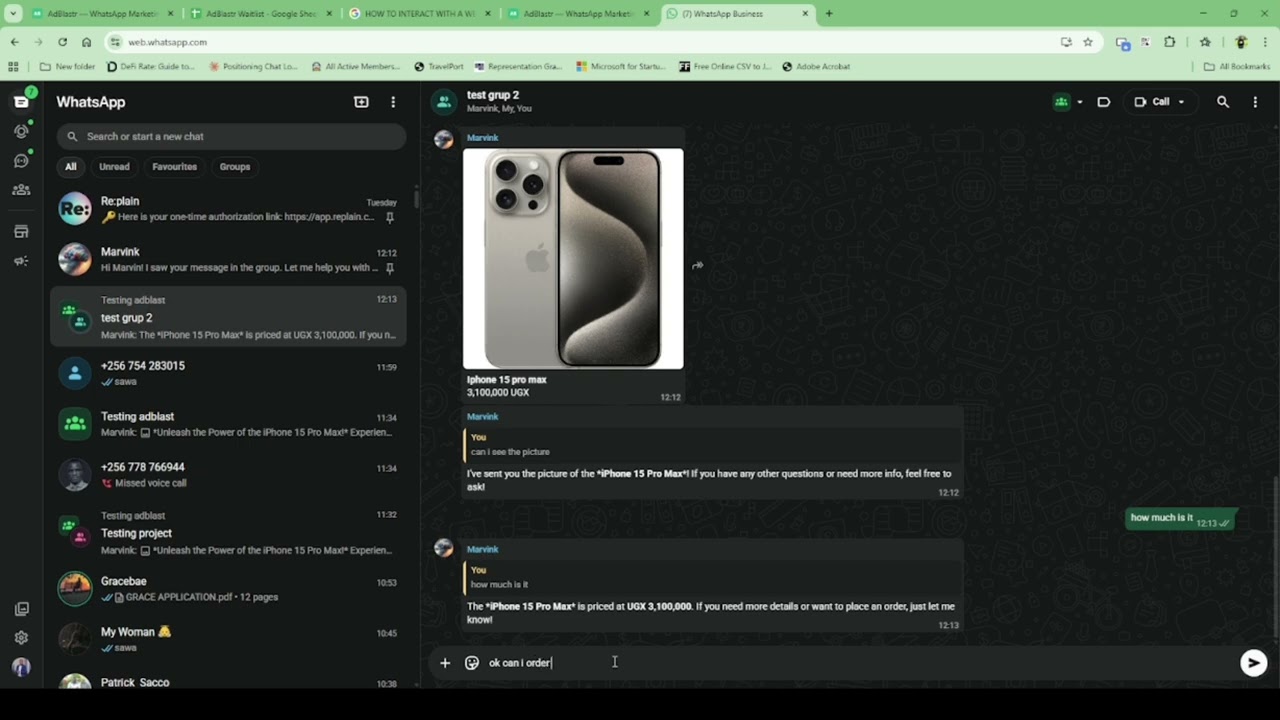Open the Re:plain chat
Viewport: 1280px width, 720px height.
coord(228,208)
